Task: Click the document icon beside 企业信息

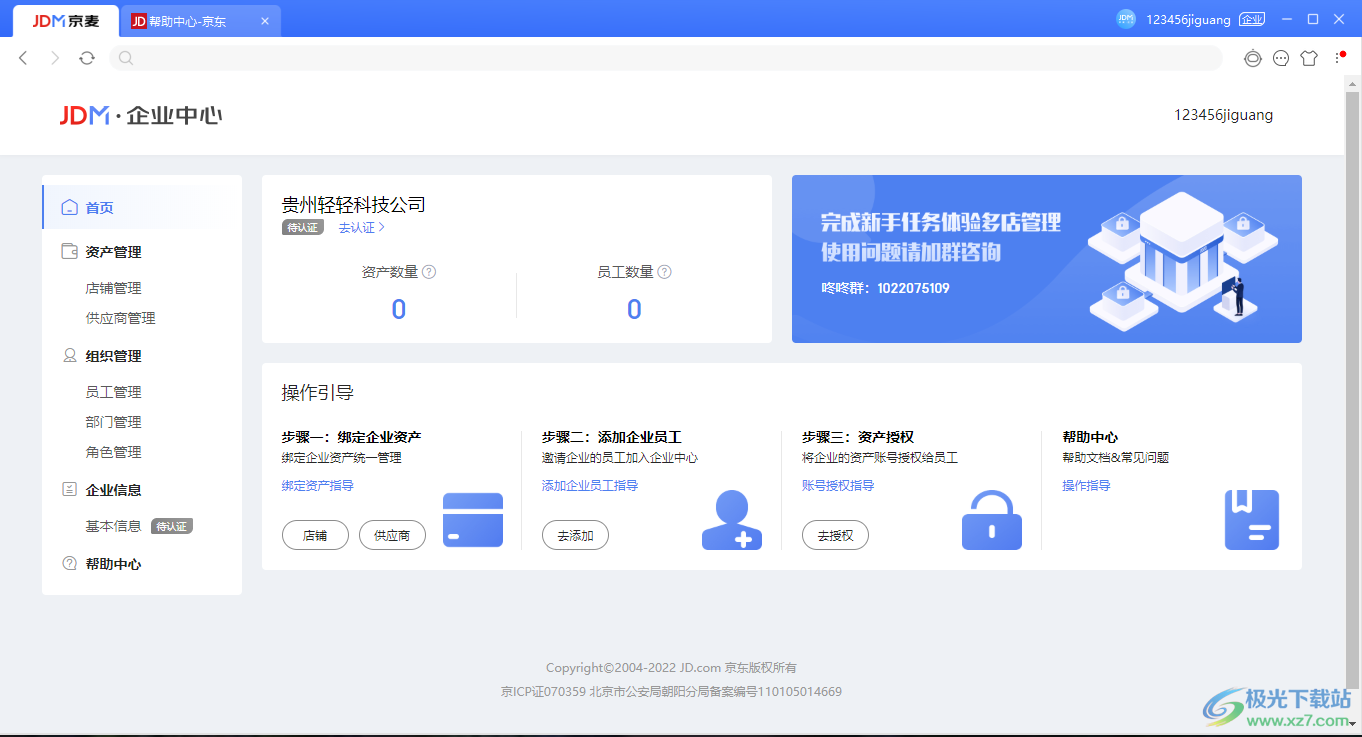Action: pyautogui.click(x=70, y=490)
